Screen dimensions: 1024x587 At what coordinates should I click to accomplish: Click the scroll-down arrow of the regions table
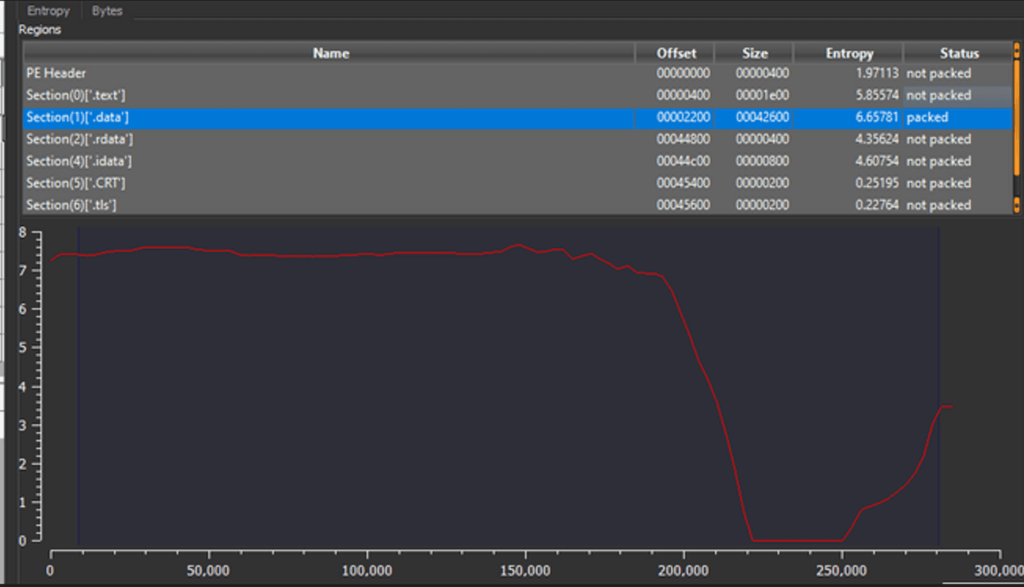click(x=1017, y=206)
